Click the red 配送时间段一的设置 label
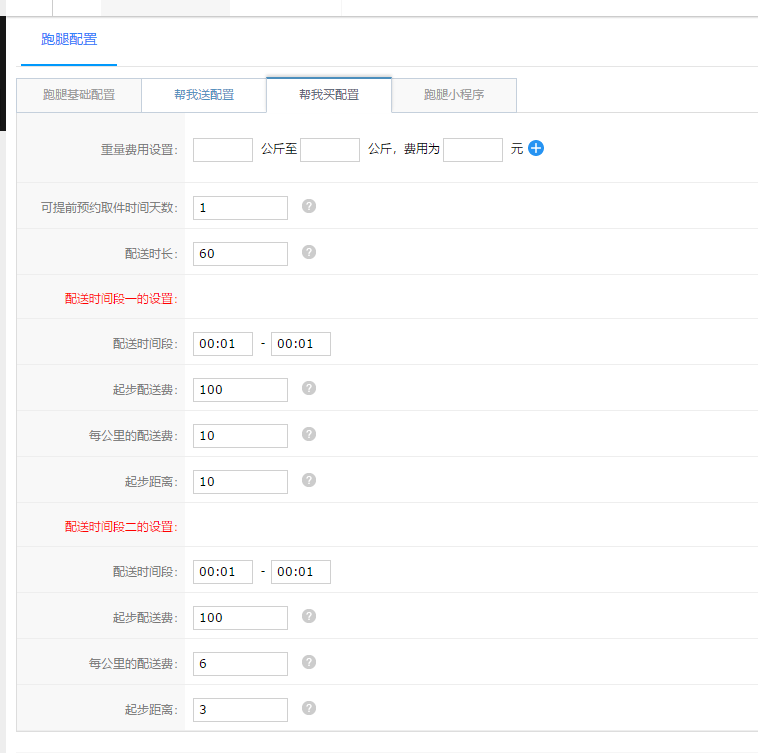The height and width of the screenshot is (753, 758). [121, 299]
